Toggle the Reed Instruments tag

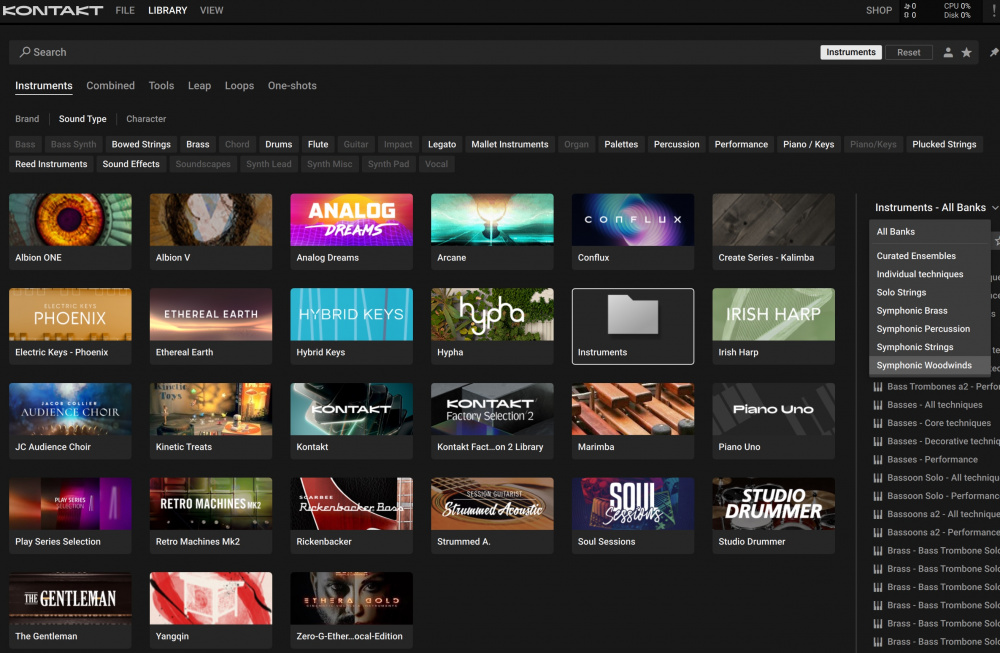click(x=51, y=164)
